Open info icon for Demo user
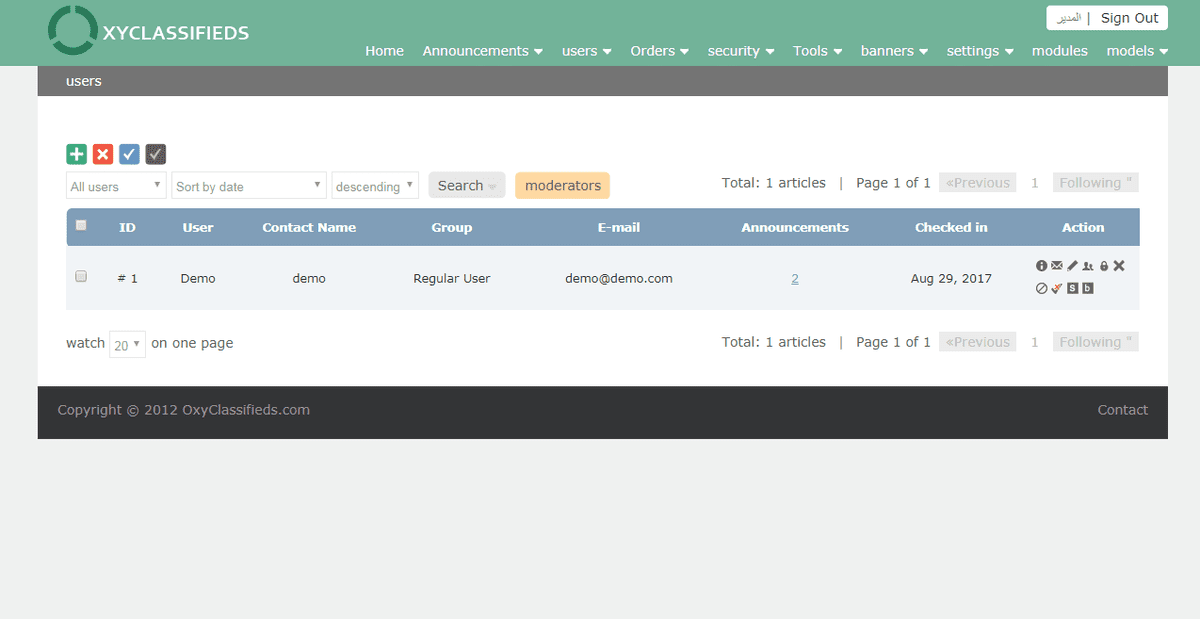Screen dimensions: 1200x619 tap(1041, 266)
